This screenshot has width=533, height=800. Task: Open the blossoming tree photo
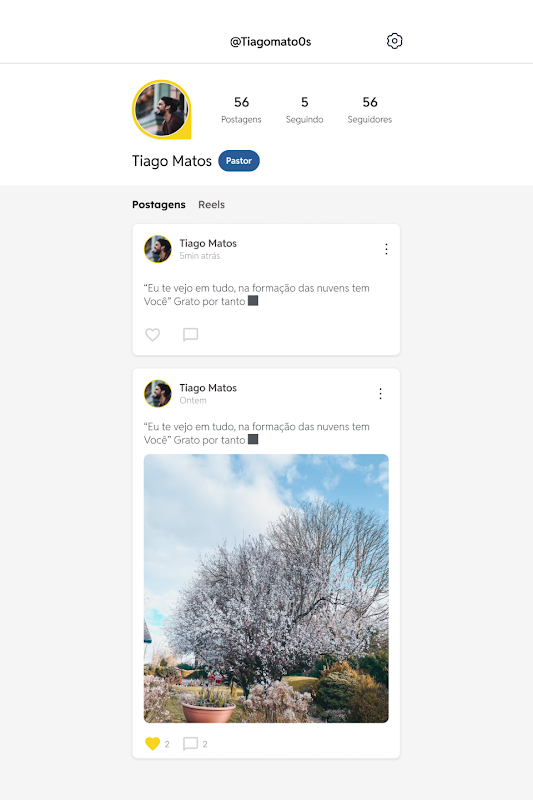pos(266,588)
